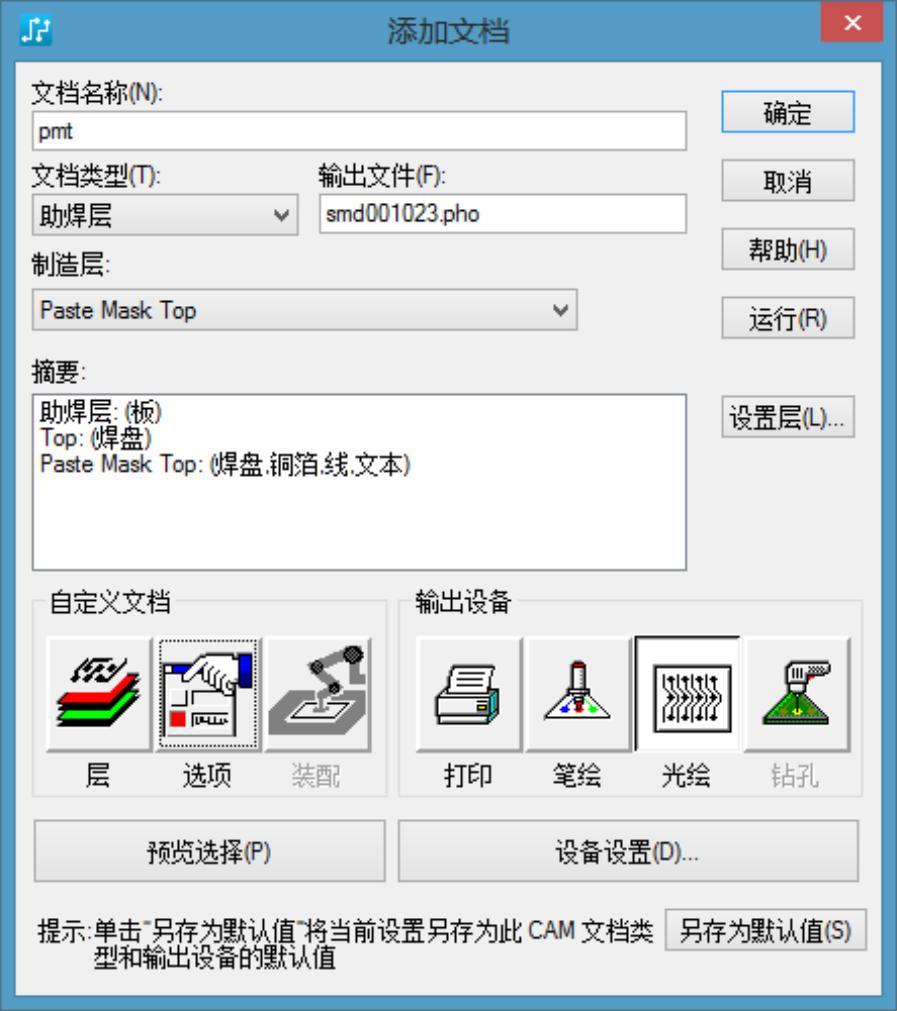
Task: Open the Paste Mask Top fabrication layer dropdown
Action: pyautogui.click(x=304, y=310)
